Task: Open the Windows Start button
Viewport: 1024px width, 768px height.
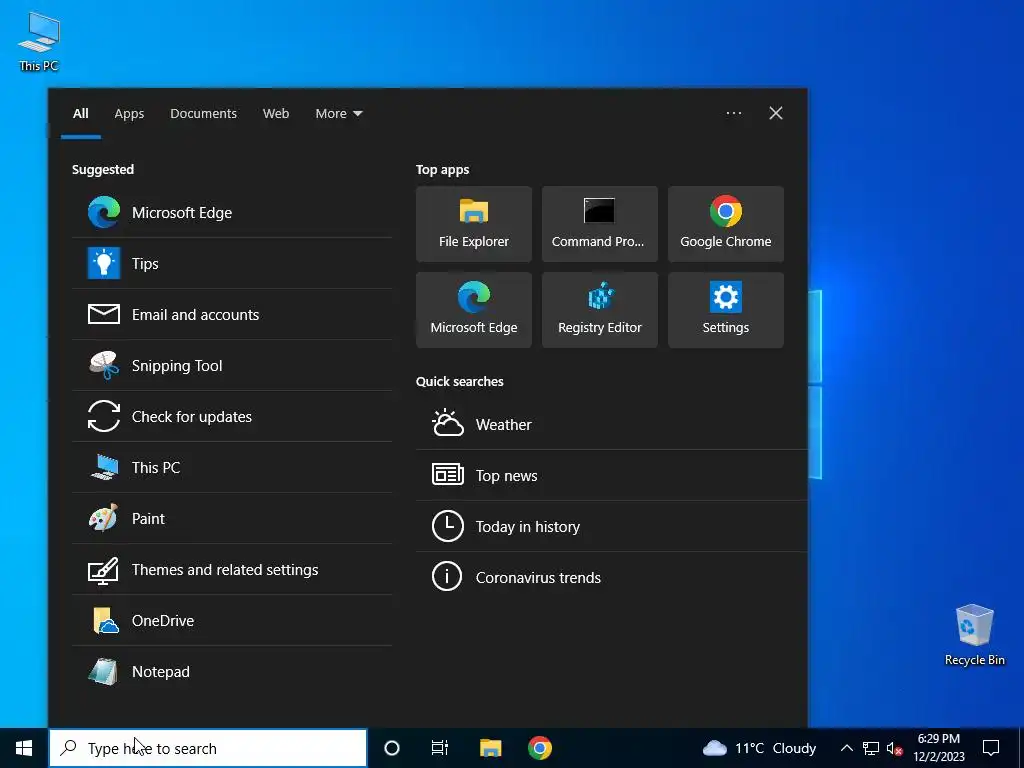Action: [24, 748]
